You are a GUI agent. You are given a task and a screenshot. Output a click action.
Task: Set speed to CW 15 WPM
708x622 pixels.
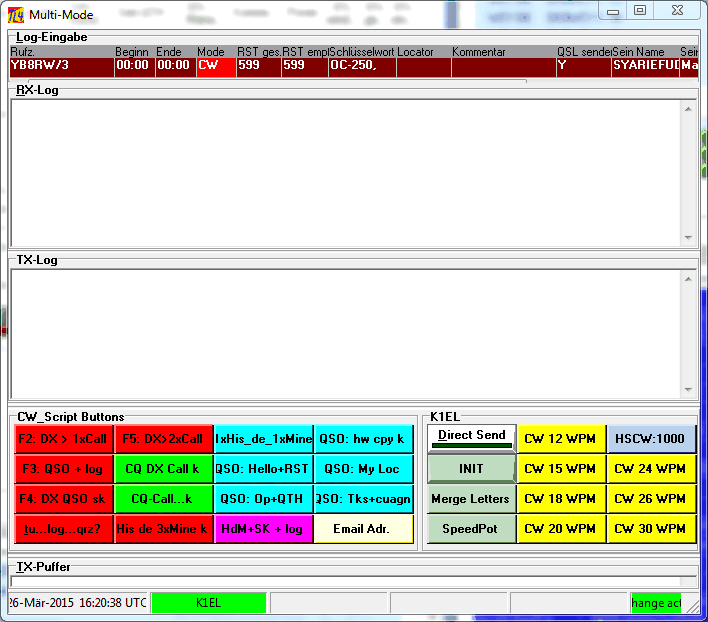[561, 469]
